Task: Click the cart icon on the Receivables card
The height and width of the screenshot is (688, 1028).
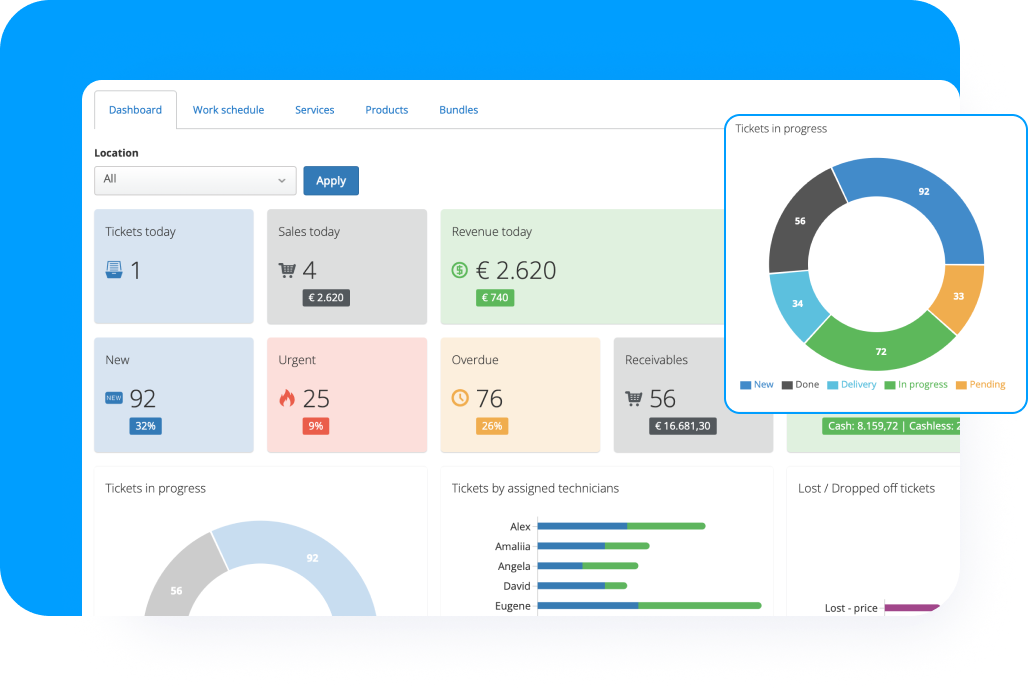Action: click(634, 397)
